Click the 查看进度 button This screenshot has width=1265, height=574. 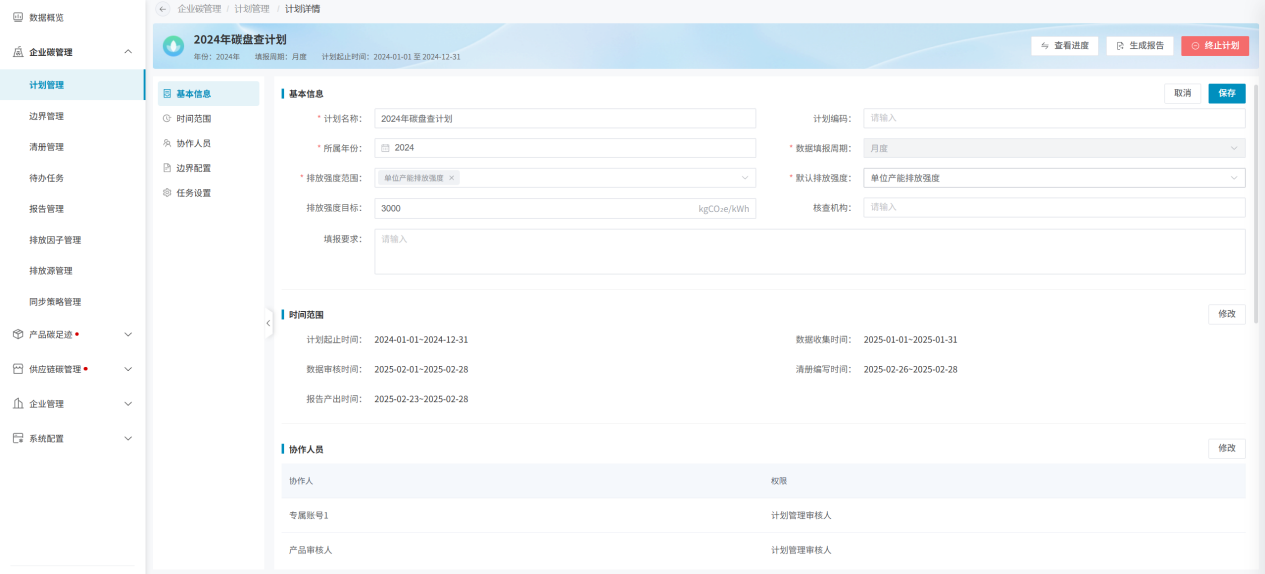[1065, 46]
